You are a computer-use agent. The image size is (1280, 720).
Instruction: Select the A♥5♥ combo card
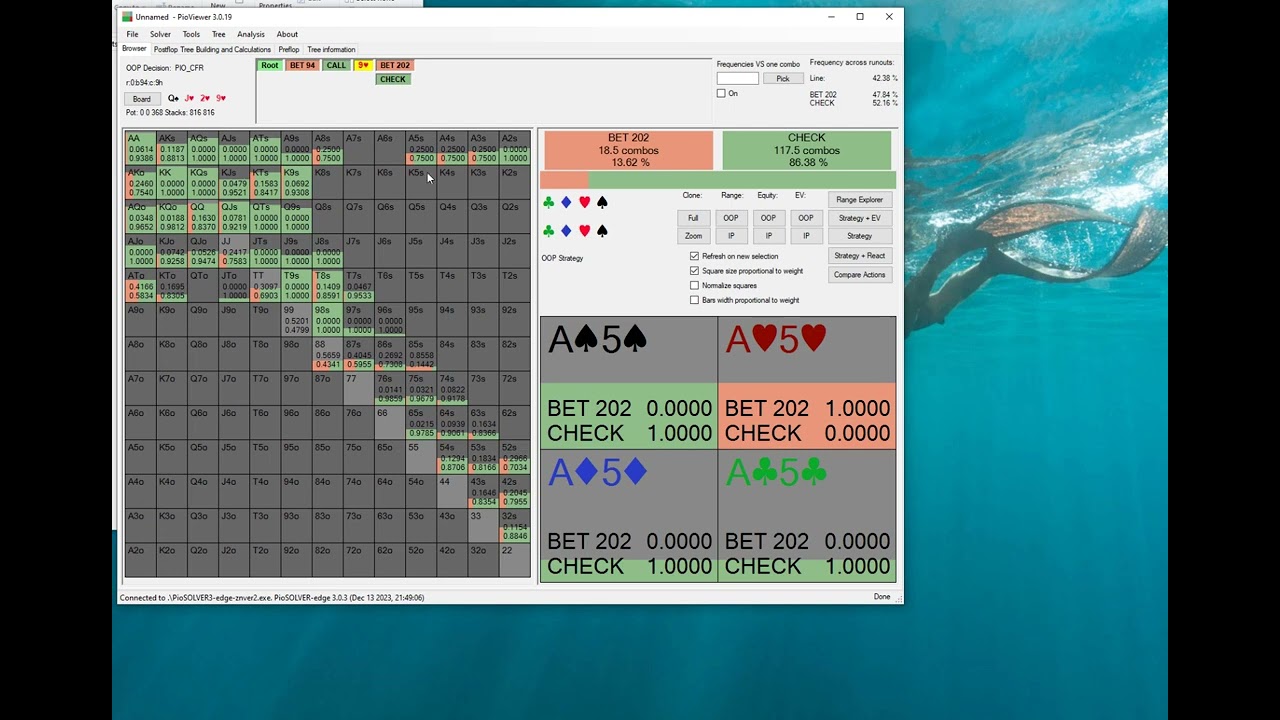[807, 383]
